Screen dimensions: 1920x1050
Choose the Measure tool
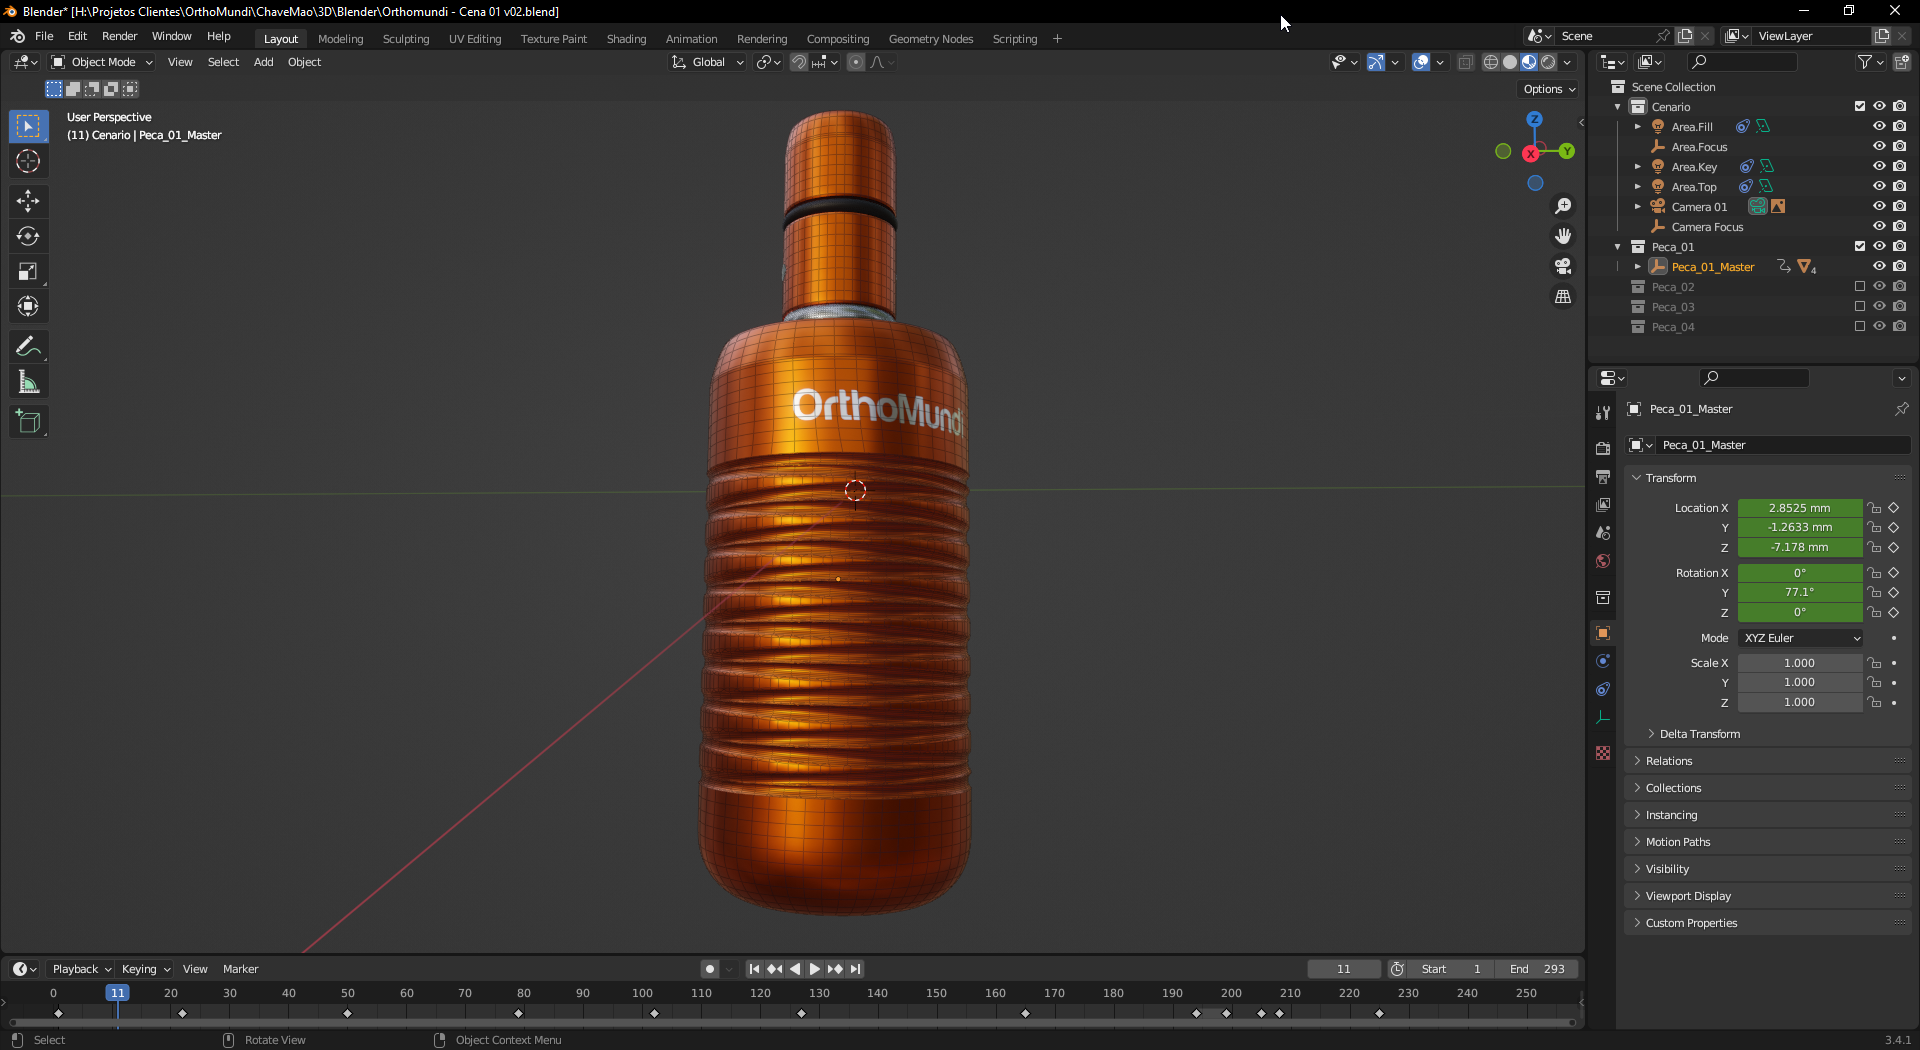point(28,382)
